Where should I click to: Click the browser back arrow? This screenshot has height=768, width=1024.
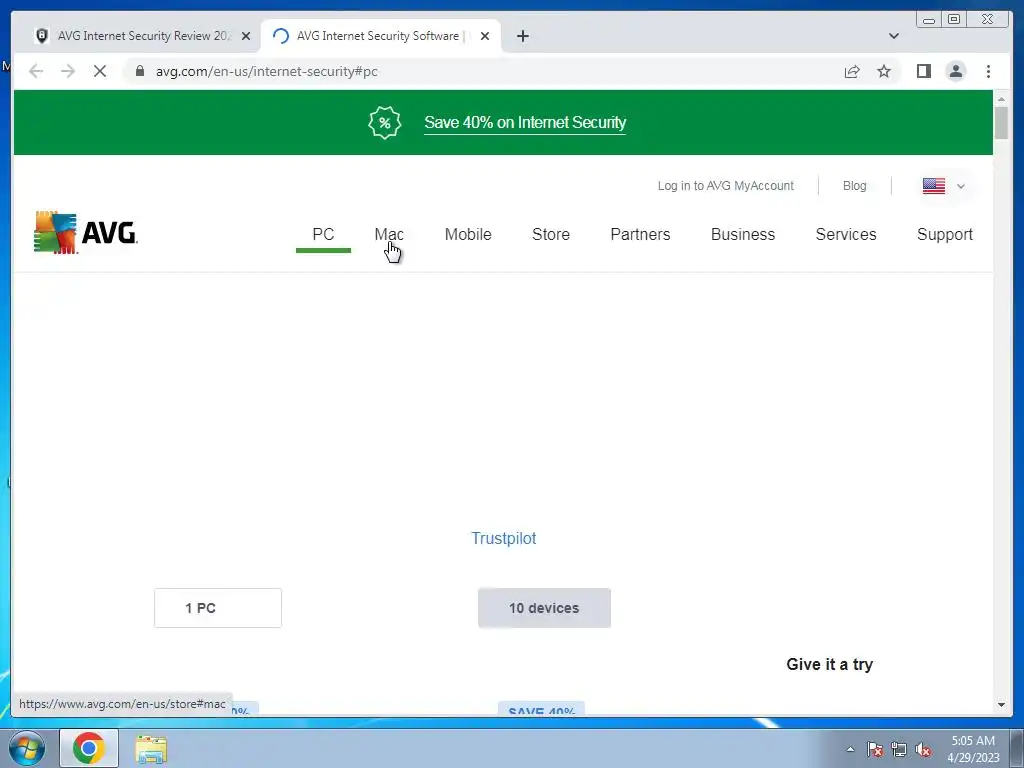pos(36,71)
